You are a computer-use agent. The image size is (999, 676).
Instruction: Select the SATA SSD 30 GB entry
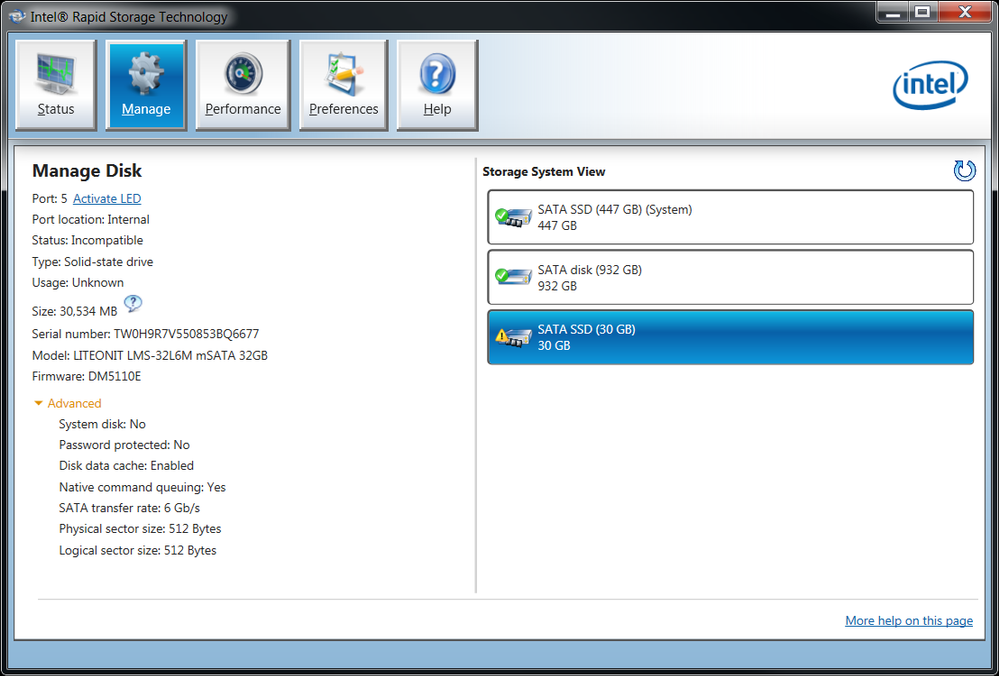coord(730,337)
